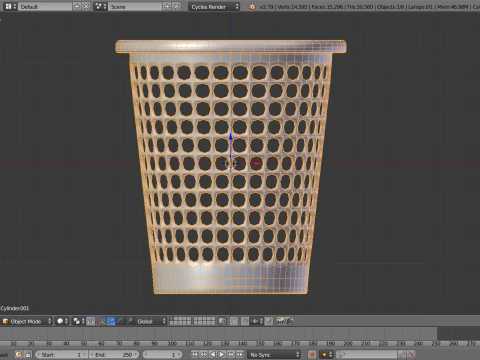Open the scene browser icon
This screenshot has height=360, width=480.
pyautogui.click(x=101, y=6)
